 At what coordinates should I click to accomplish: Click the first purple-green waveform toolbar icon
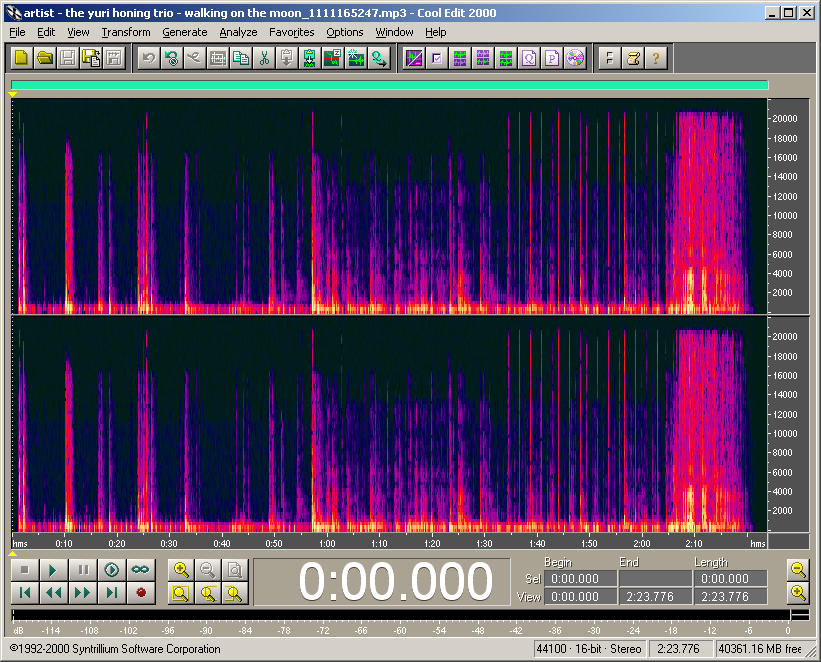(460, 58)
